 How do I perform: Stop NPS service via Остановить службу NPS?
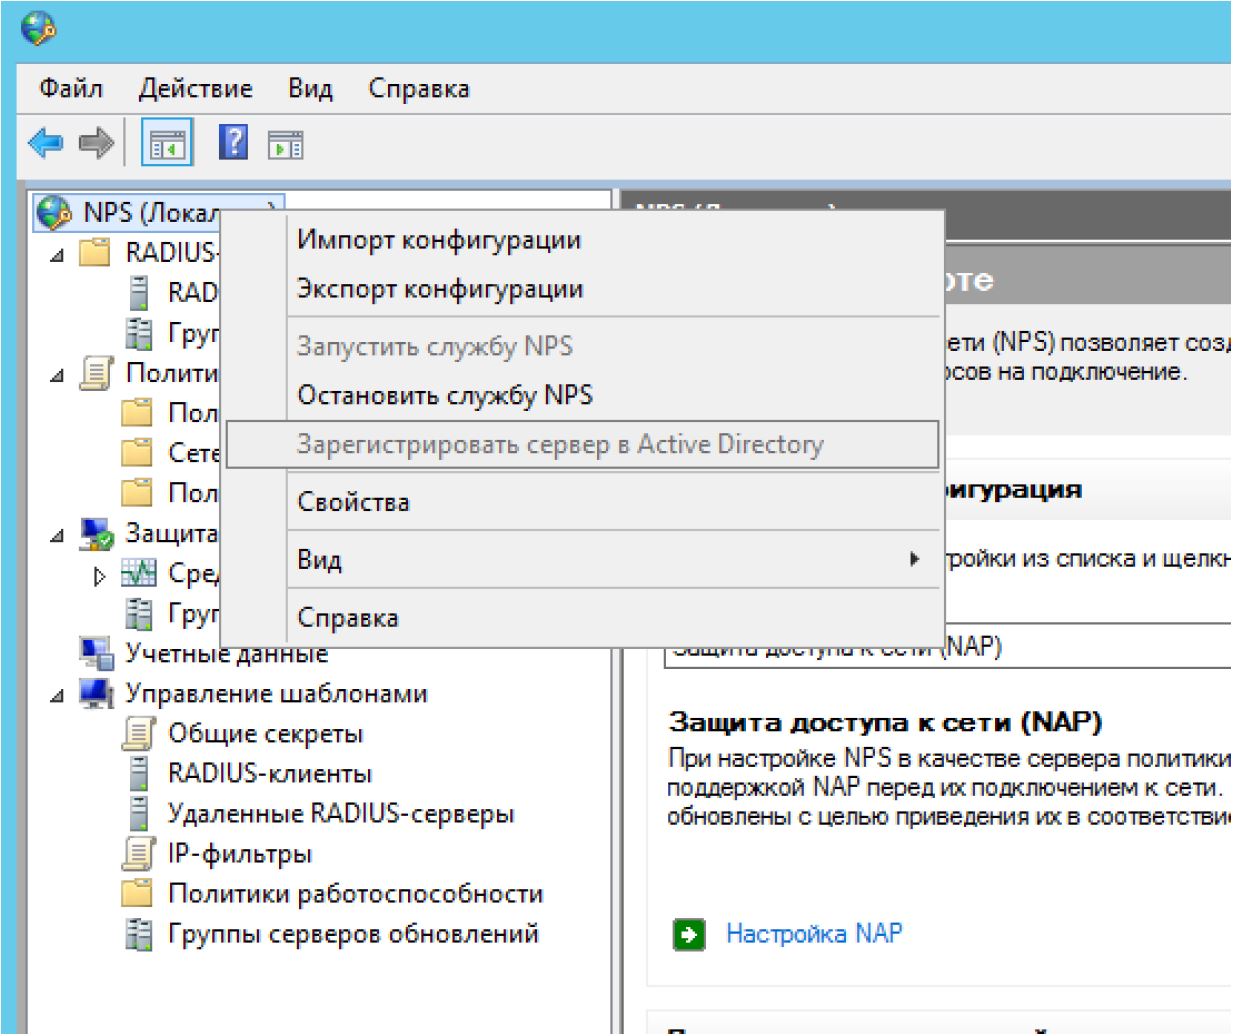click(444, 395)
